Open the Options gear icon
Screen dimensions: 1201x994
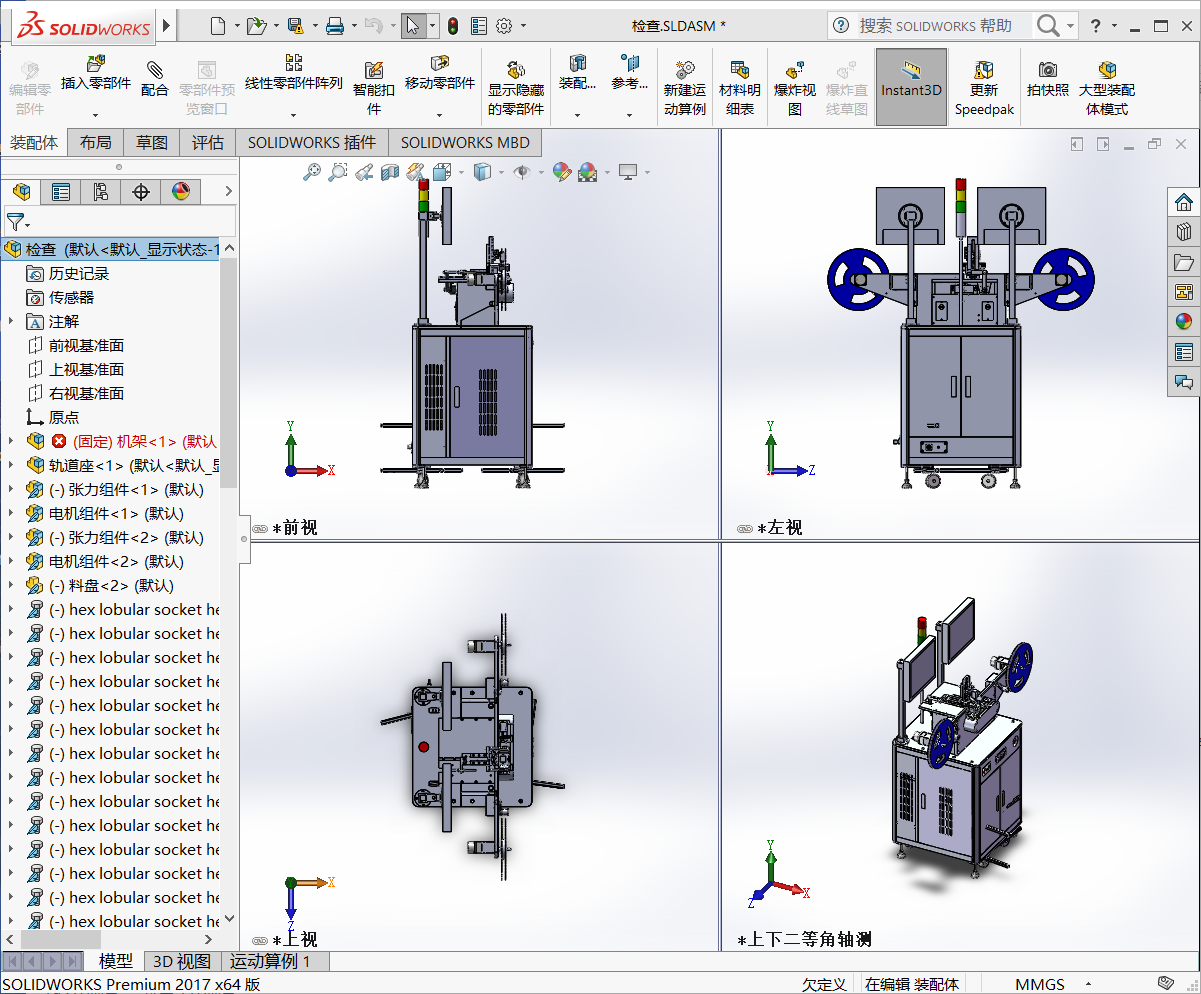[504, 26]
